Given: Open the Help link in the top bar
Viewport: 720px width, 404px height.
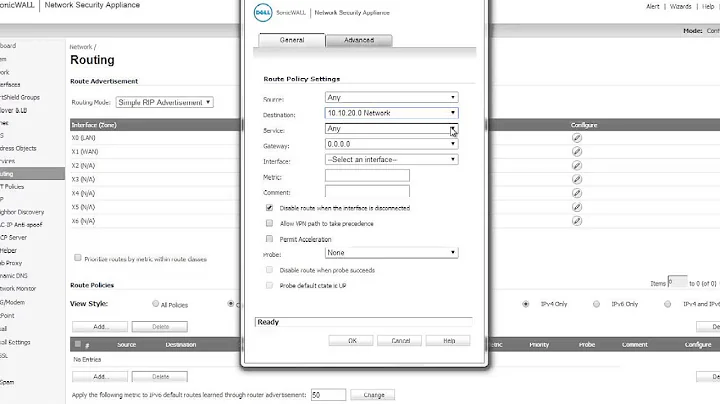Looking at the screenshot, I should 708,6.
